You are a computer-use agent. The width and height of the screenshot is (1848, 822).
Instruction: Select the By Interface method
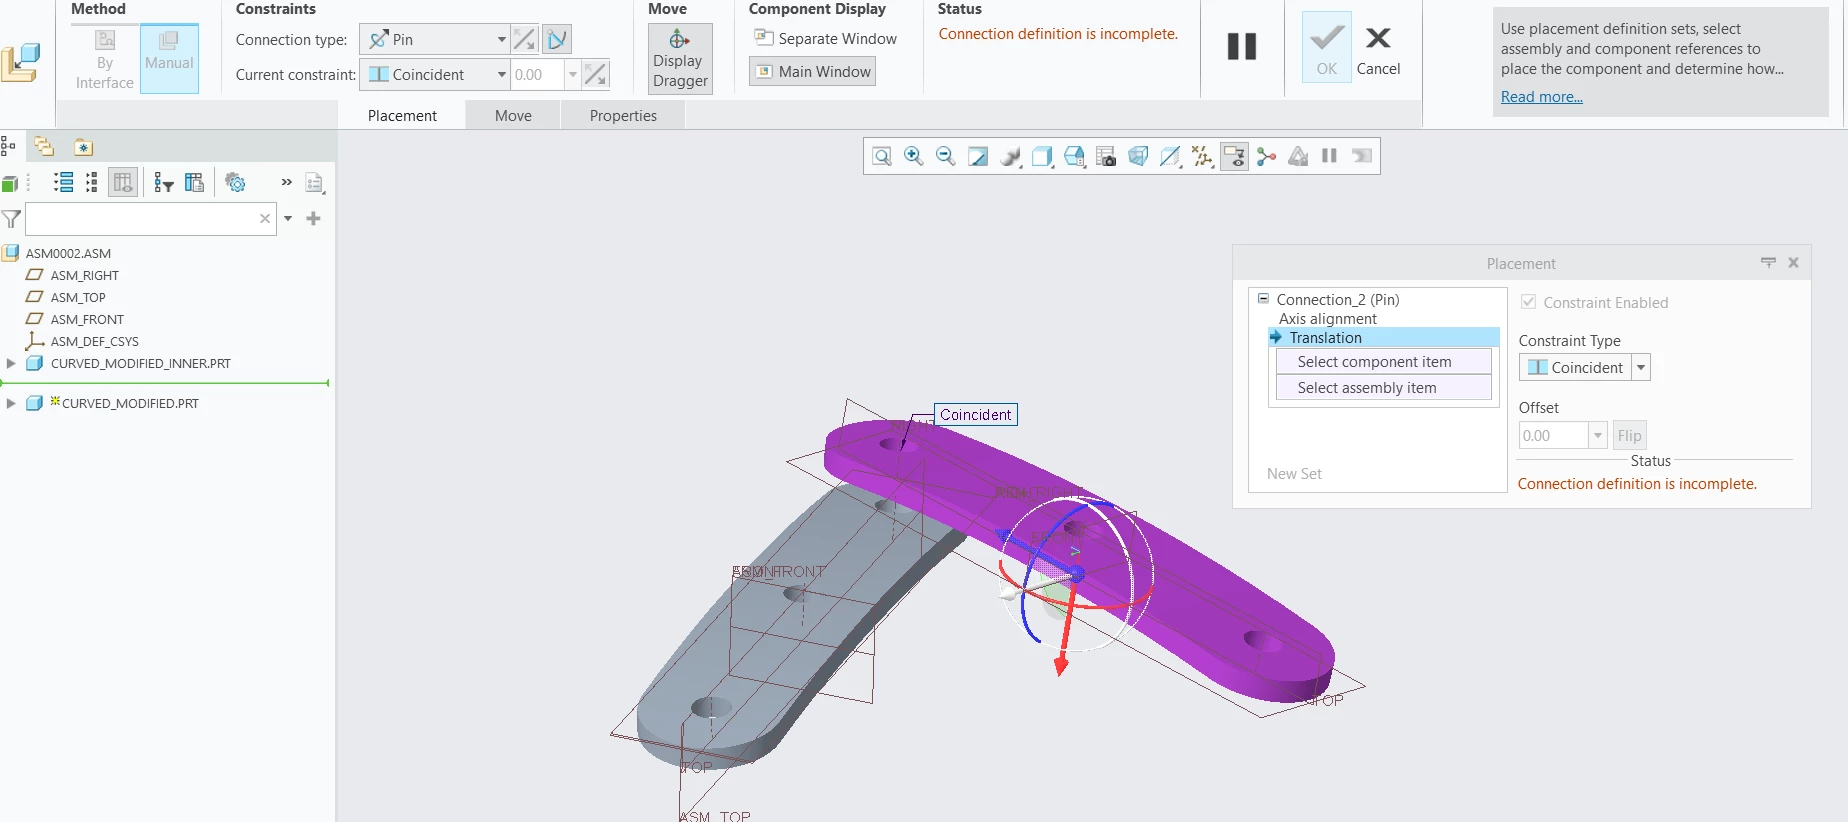[105, 60]
